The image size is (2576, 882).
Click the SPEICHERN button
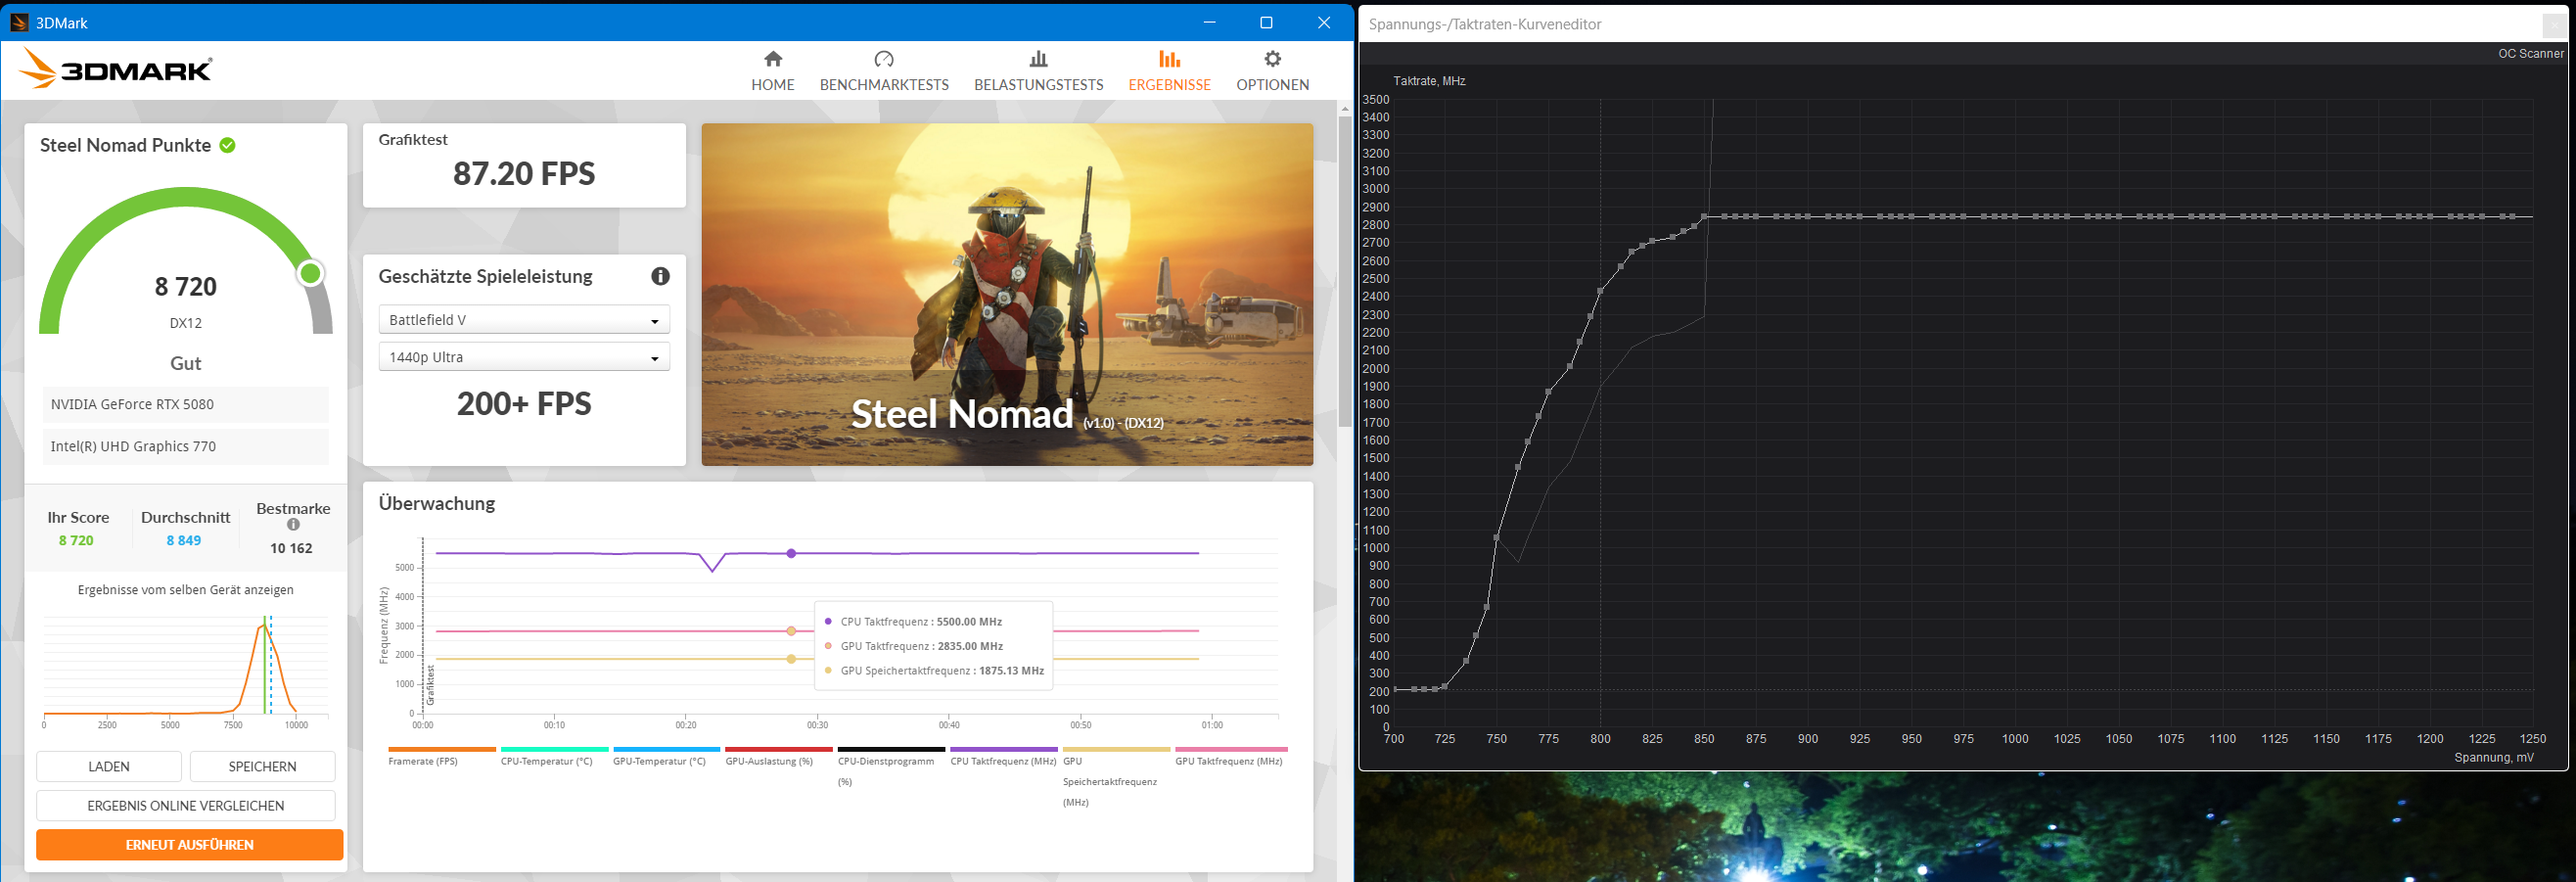coord(262,766)
